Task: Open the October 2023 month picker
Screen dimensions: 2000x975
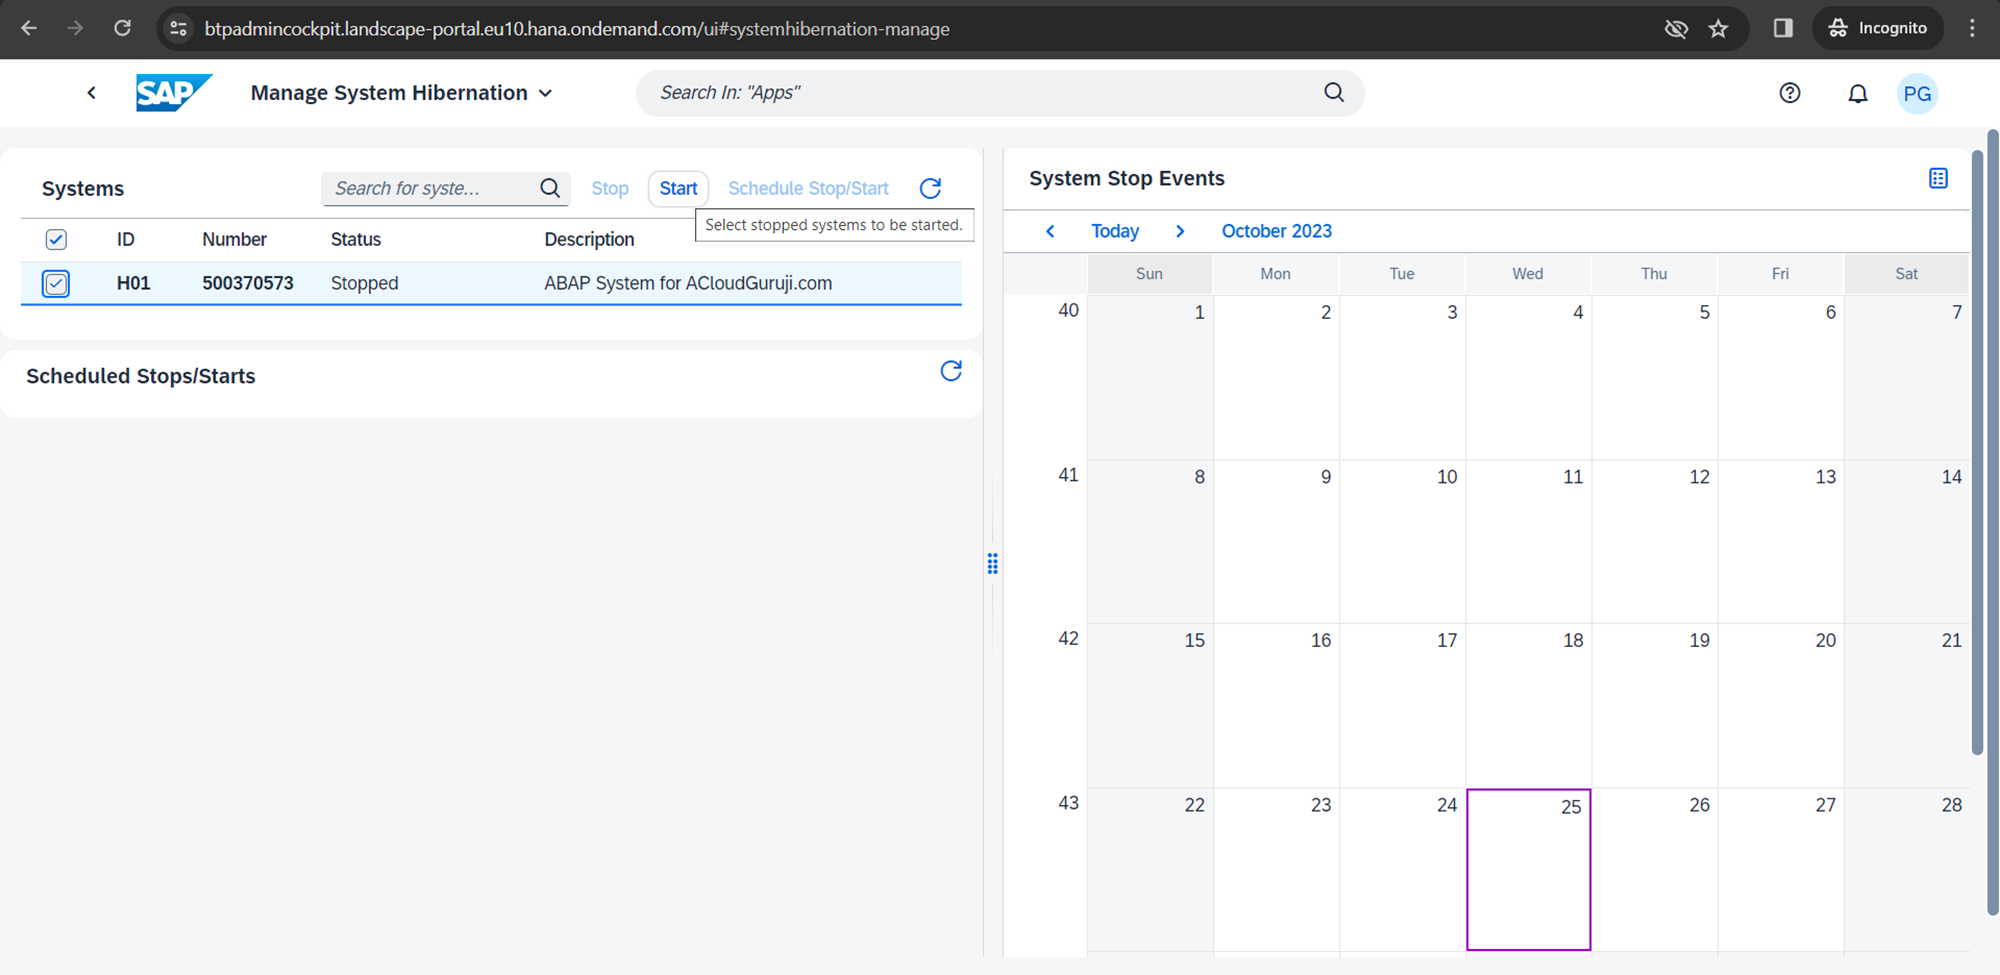Action: (x=1276, y=231)
